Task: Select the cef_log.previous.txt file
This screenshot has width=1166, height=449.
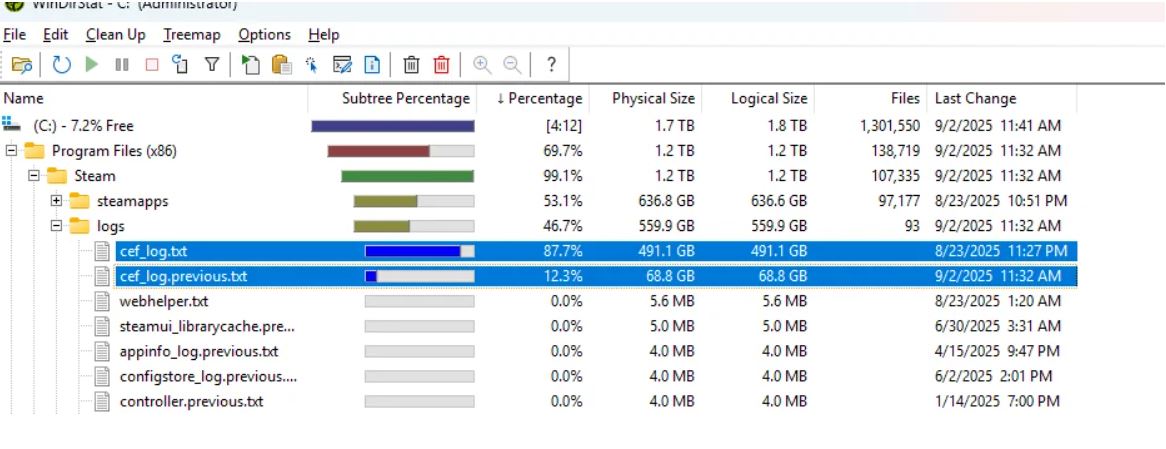Action: pos(182,276)
